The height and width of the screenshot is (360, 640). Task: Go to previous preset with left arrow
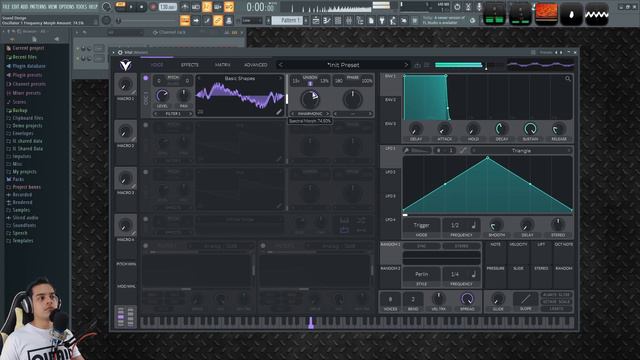coord(280,65)
